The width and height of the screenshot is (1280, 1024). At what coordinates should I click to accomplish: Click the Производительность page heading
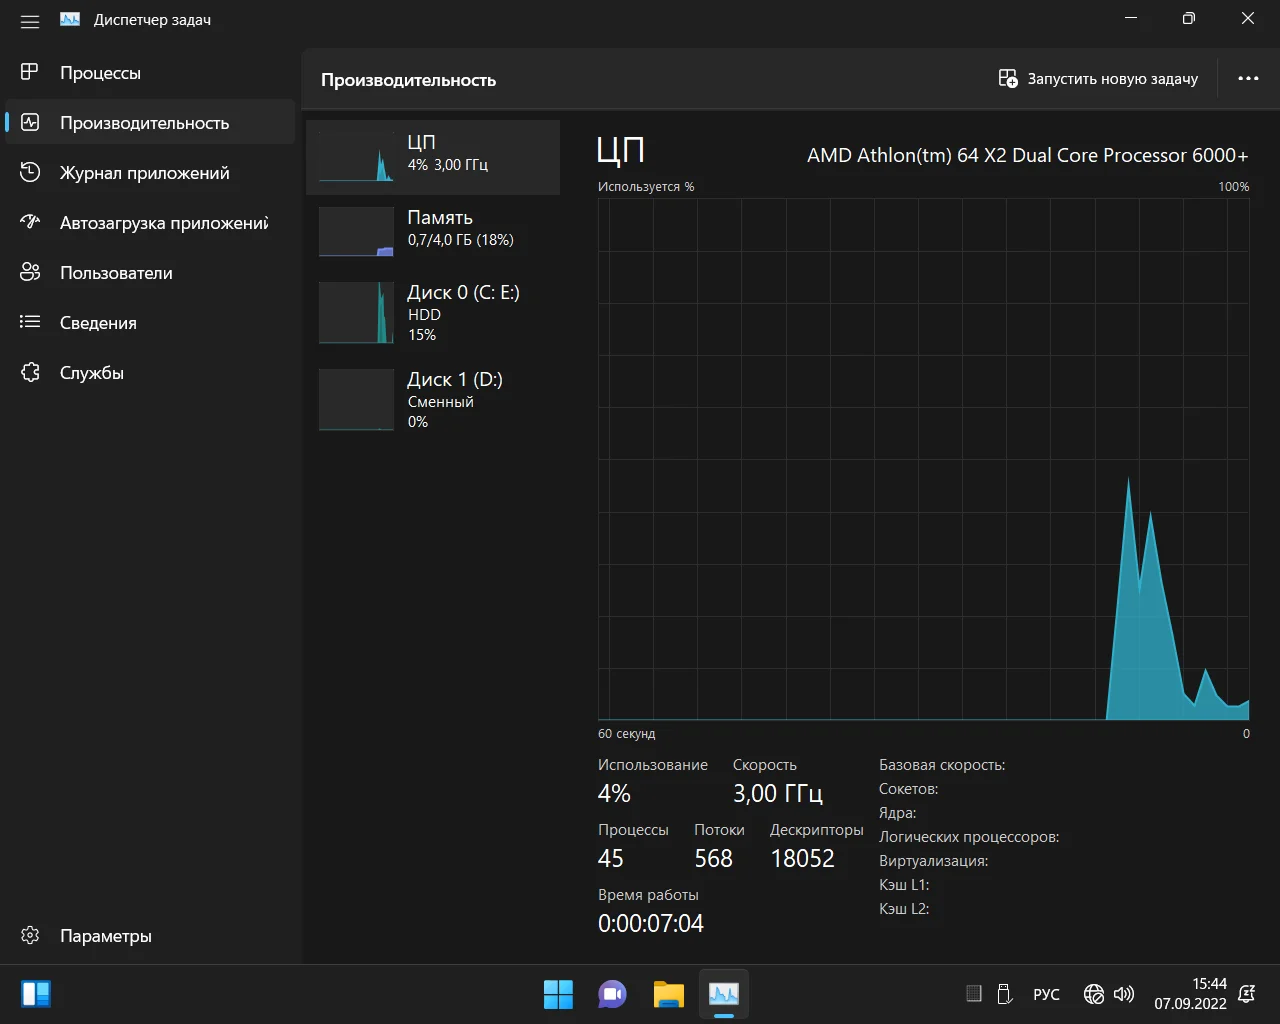pos(408,80)
